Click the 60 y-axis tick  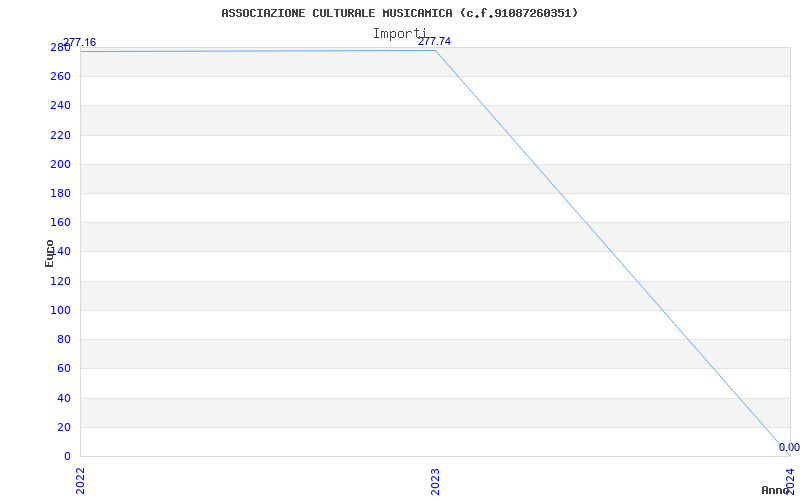tap(64, 368)
